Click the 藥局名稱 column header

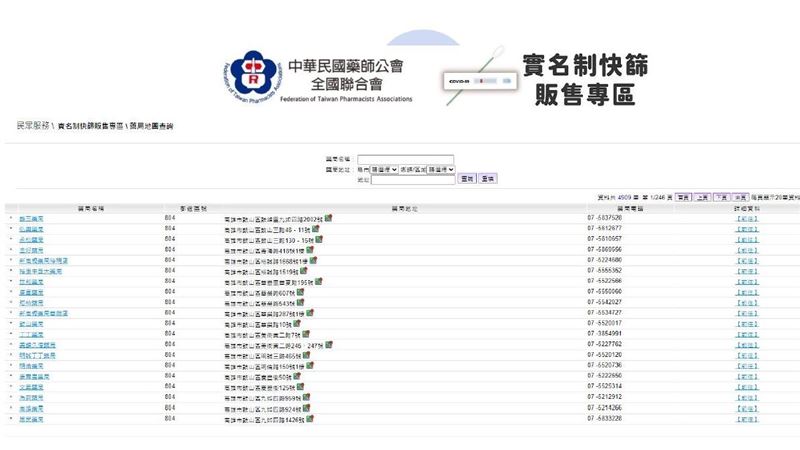pyautogui.click(x=91, y=209)
